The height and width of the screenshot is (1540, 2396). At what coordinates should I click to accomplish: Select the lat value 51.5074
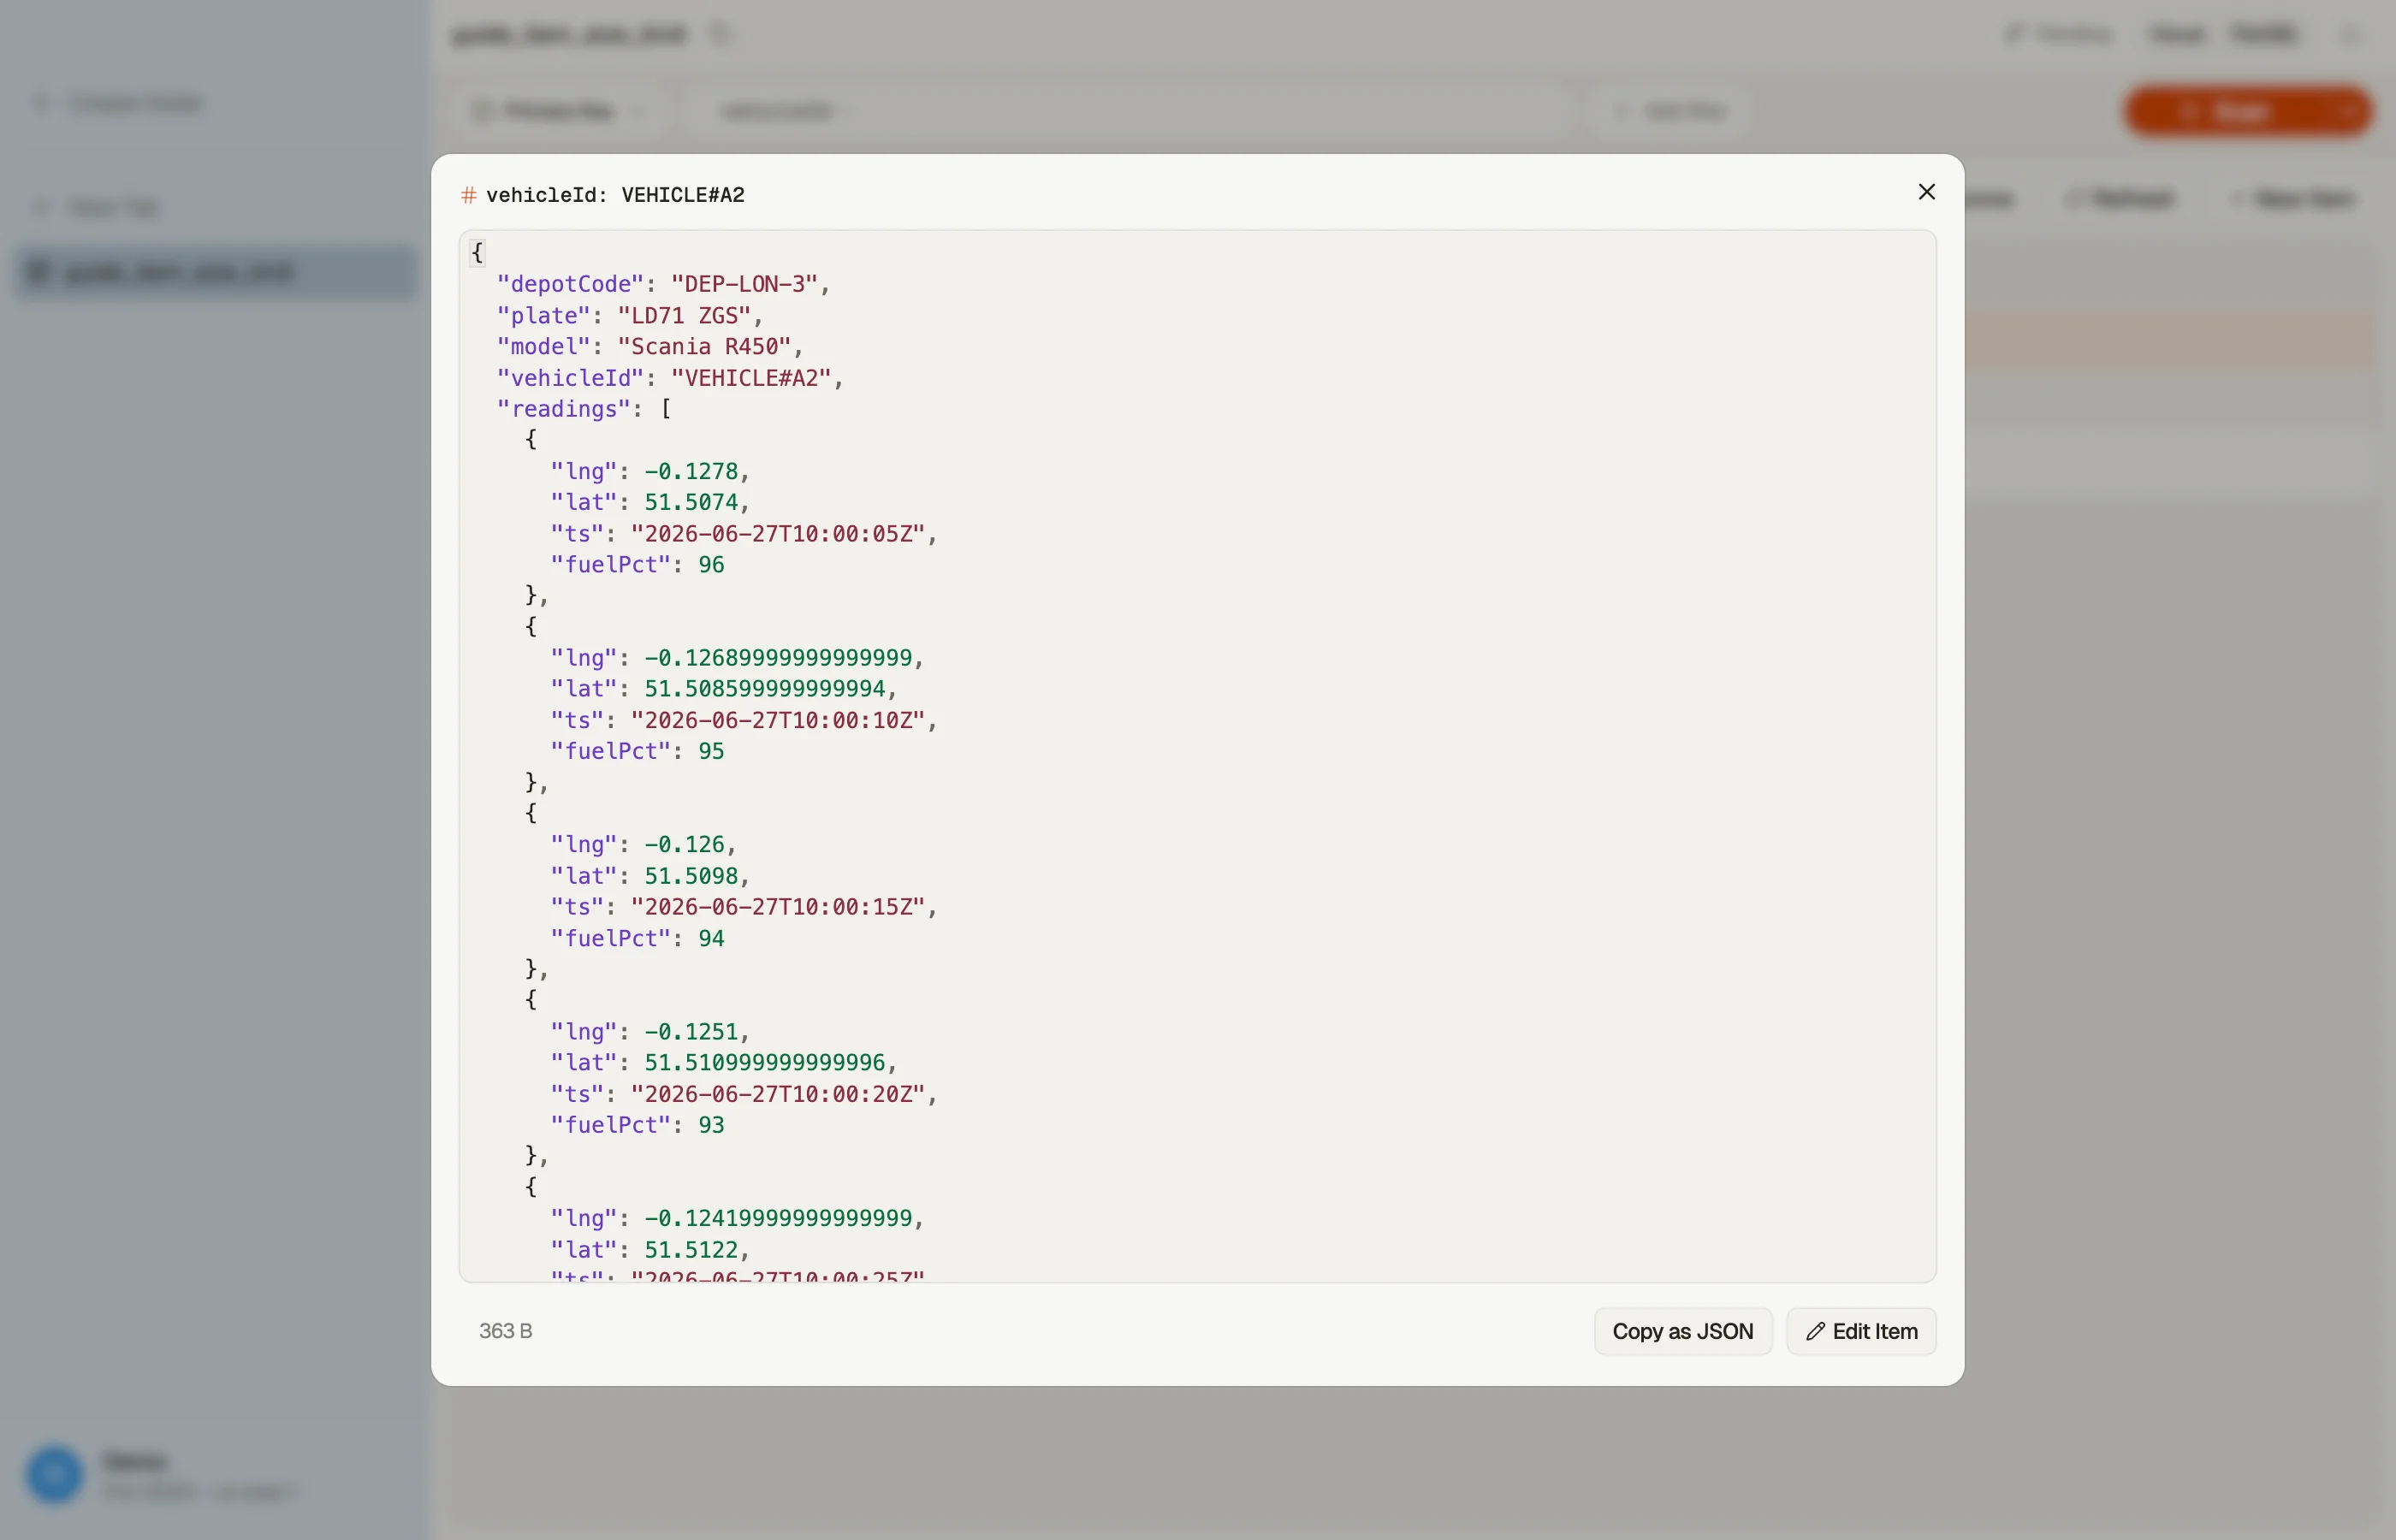[x=691, y=502]
